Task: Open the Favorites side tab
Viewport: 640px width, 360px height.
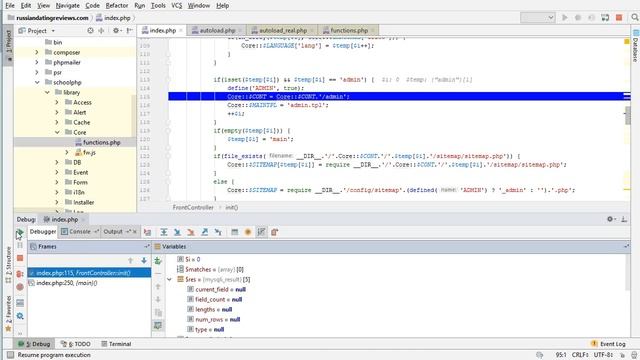Action: pos(8,314)
